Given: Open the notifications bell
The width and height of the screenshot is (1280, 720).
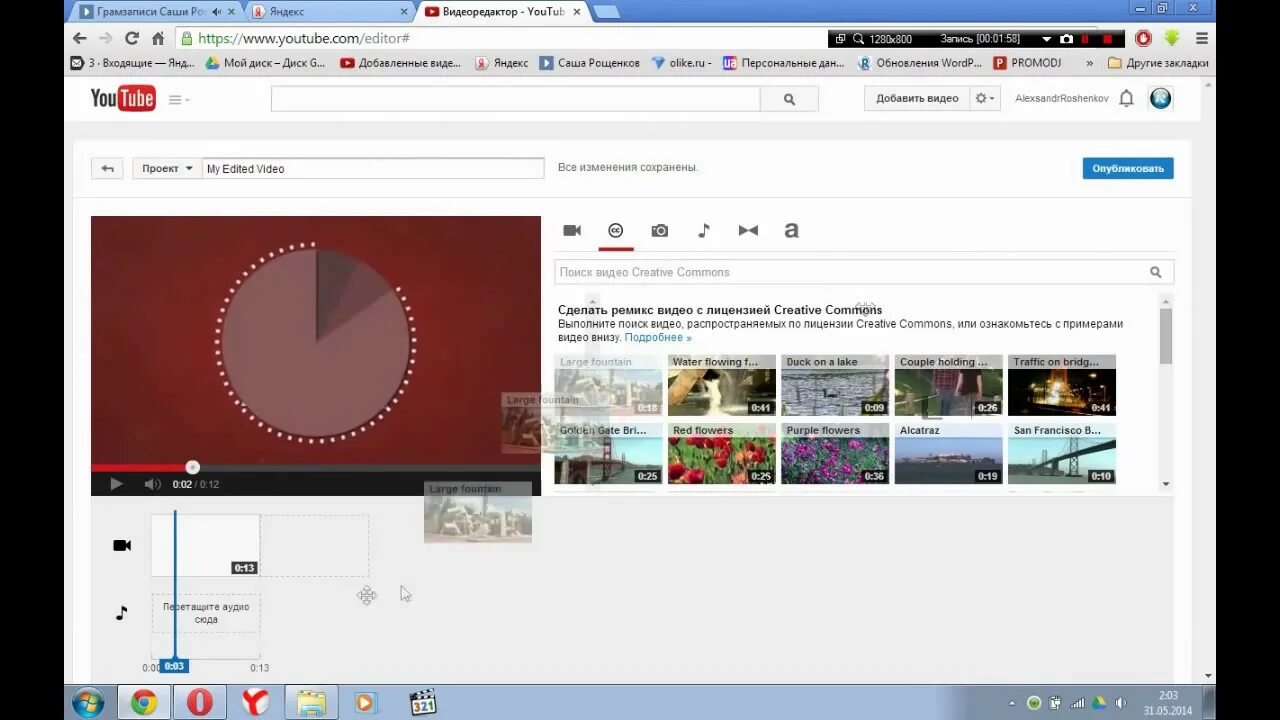Looking at the screenshot, I should click(1126, 98).
